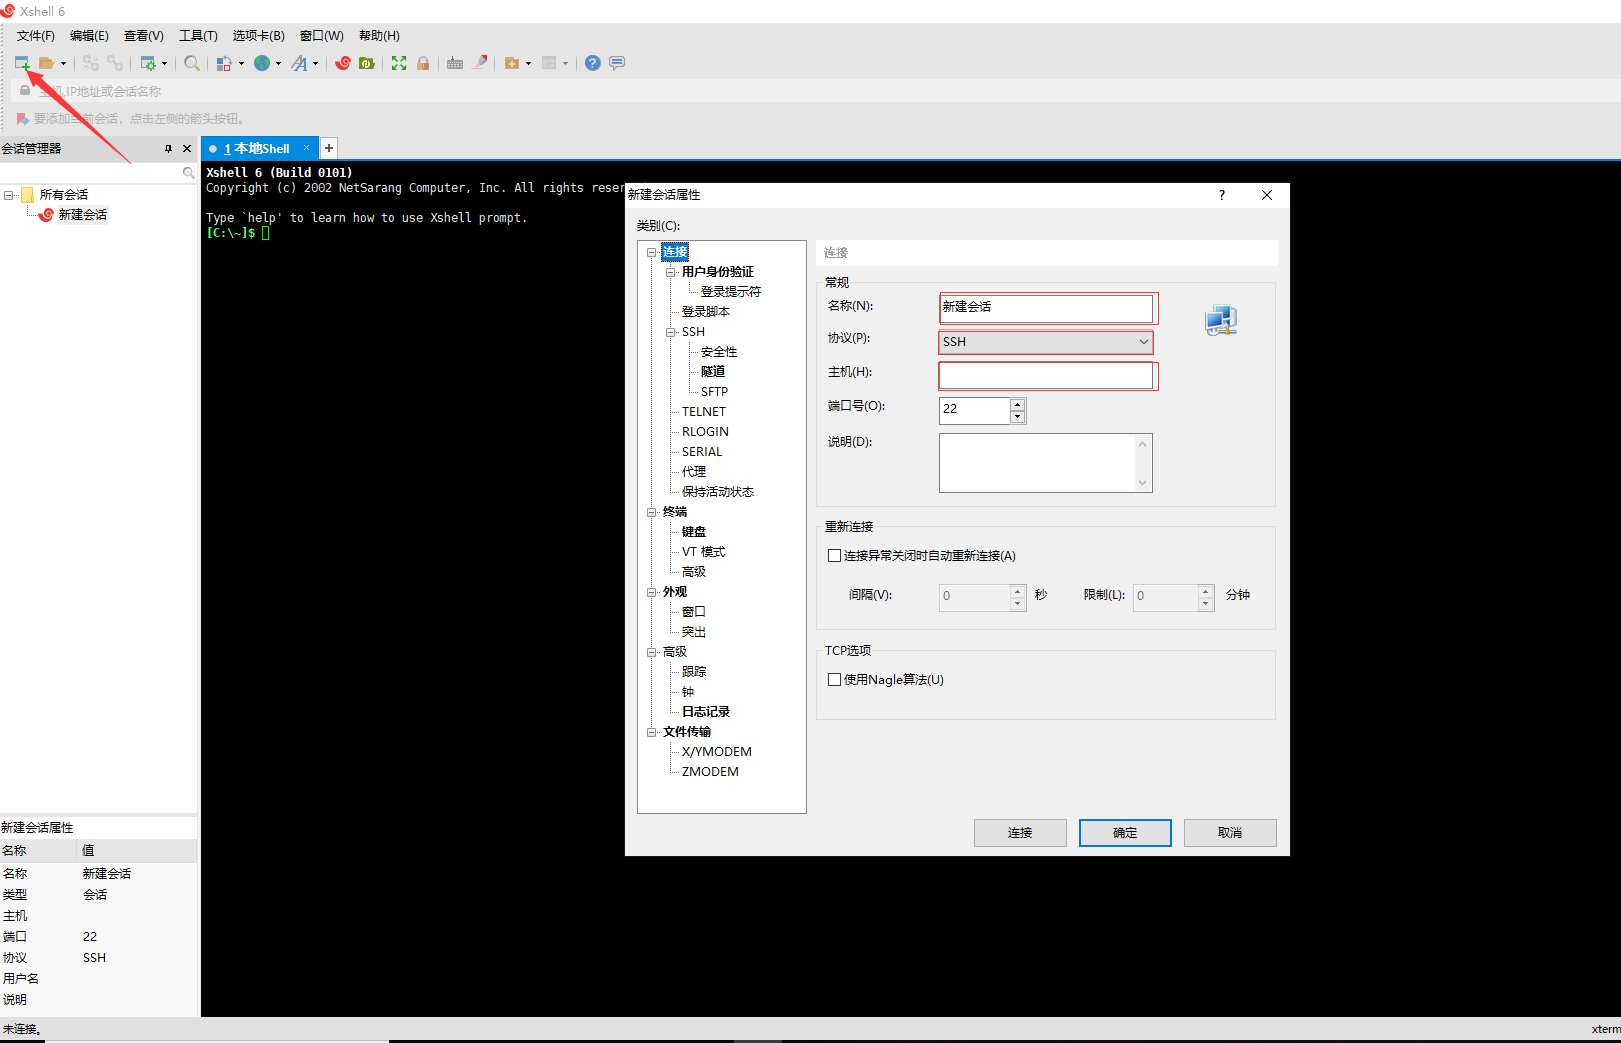The height and width of the screenshot is (1043, 1621).
Task: Open the on-screen keyboard toolbar icon
Action: tap(455, 62)
